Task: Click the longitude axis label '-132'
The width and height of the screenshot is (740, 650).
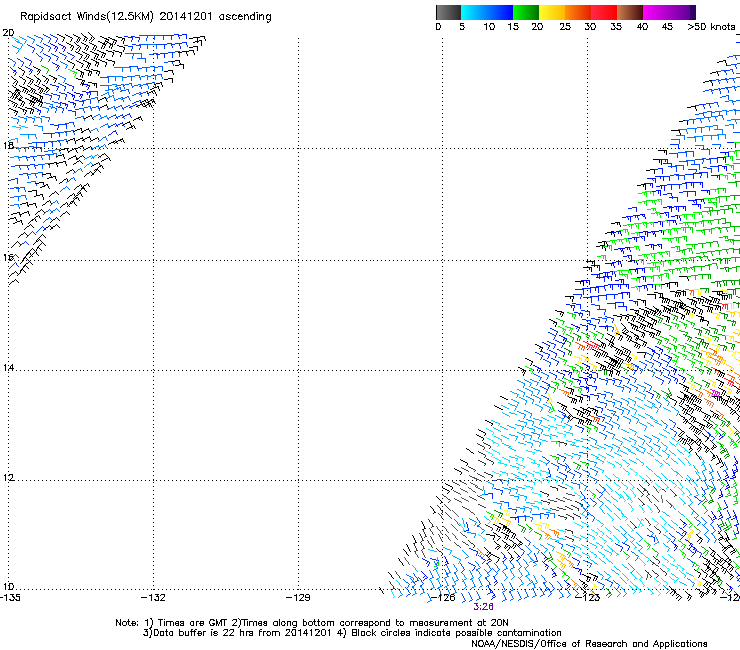Action: point(153,598)
